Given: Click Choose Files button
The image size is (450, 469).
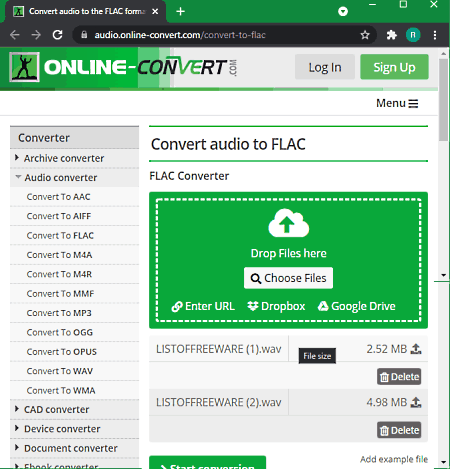Looking at the screenshot, I should 288,278.
